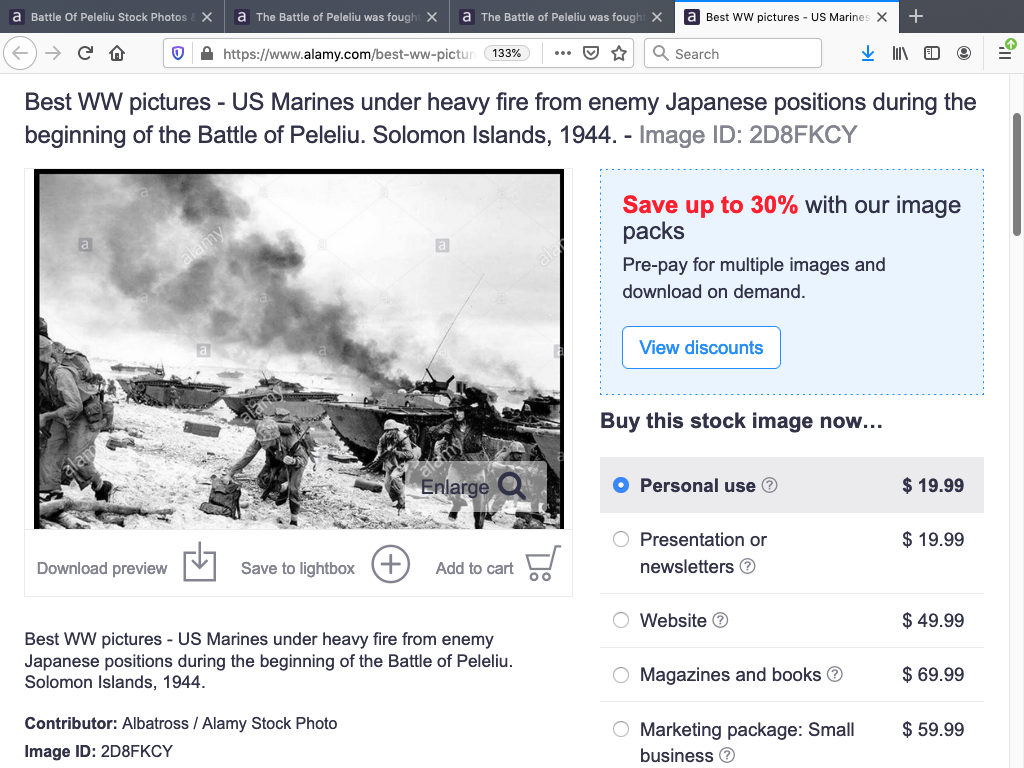
Task: Go to the browser home page
Action: (x=117, y=54)
